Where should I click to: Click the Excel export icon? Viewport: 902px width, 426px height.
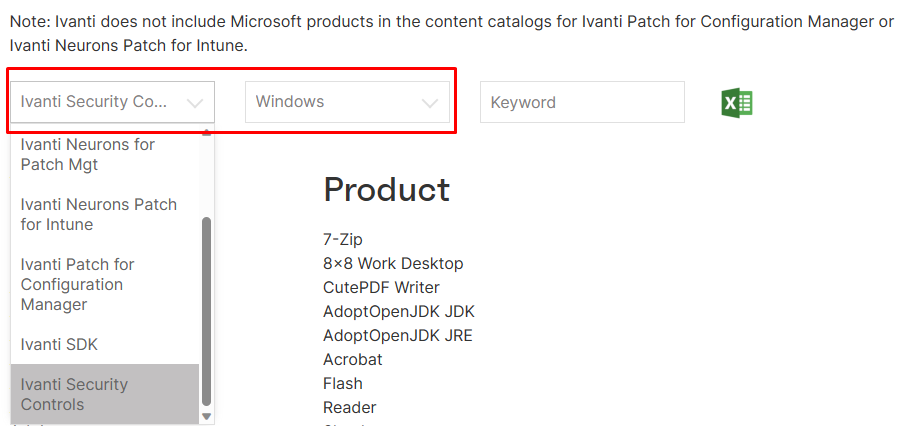[x=737, y=102]
